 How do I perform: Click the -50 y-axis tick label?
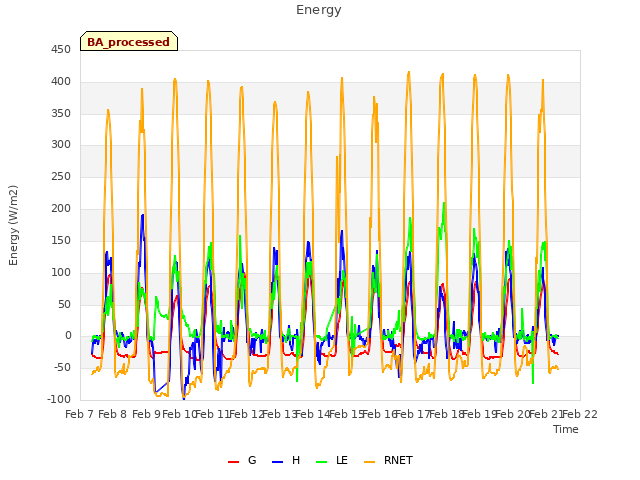61,368
